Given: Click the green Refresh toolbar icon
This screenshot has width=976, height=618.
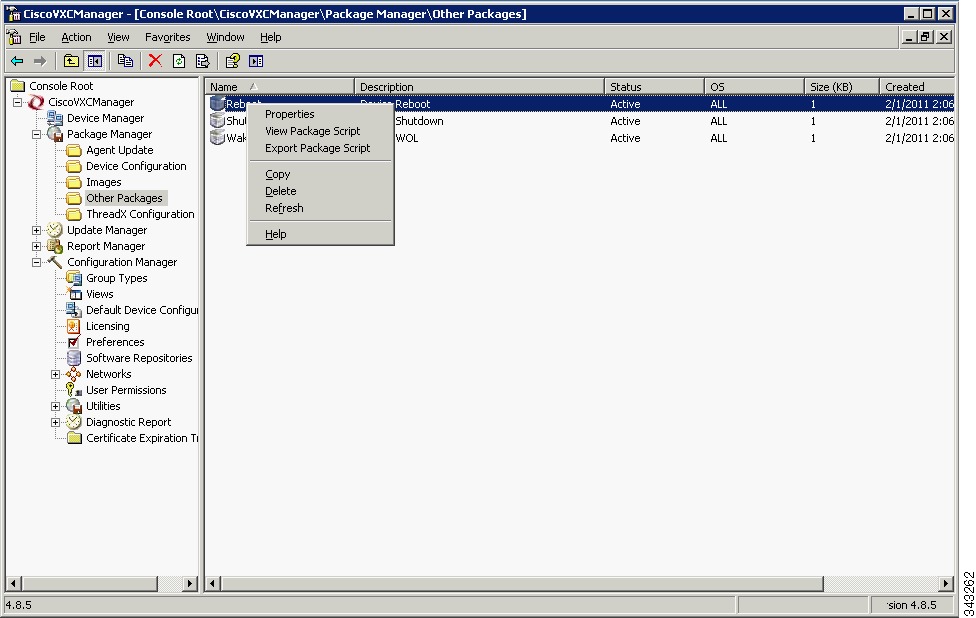Looking at the screenshot, I should [x=179, y=61].
